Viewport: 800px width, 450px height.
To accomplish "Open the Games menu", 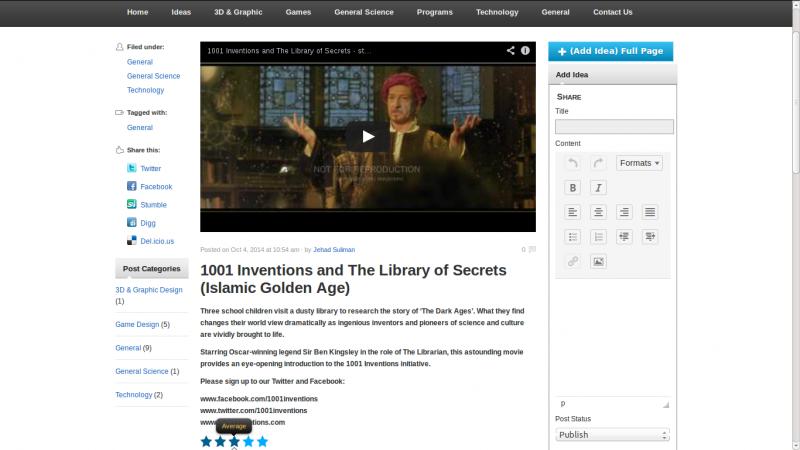I will coord(298,12).
